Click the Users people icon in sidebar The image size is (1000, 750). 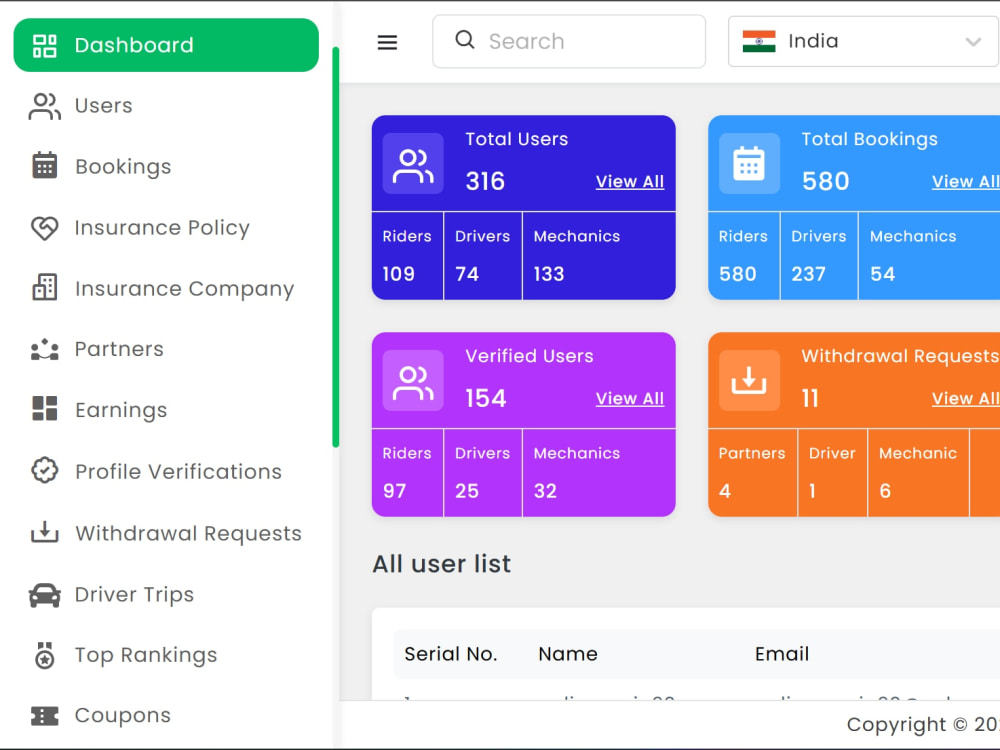point(45,107)
